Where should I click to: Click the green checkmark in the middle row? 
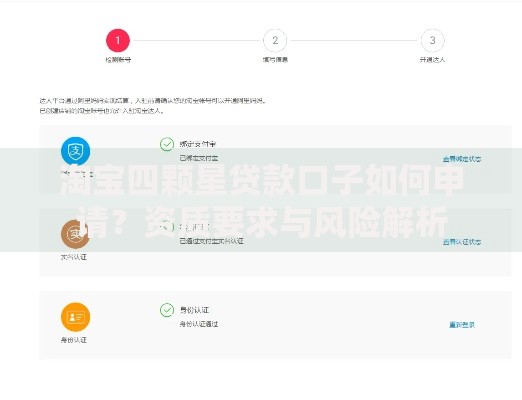point(167,227)
